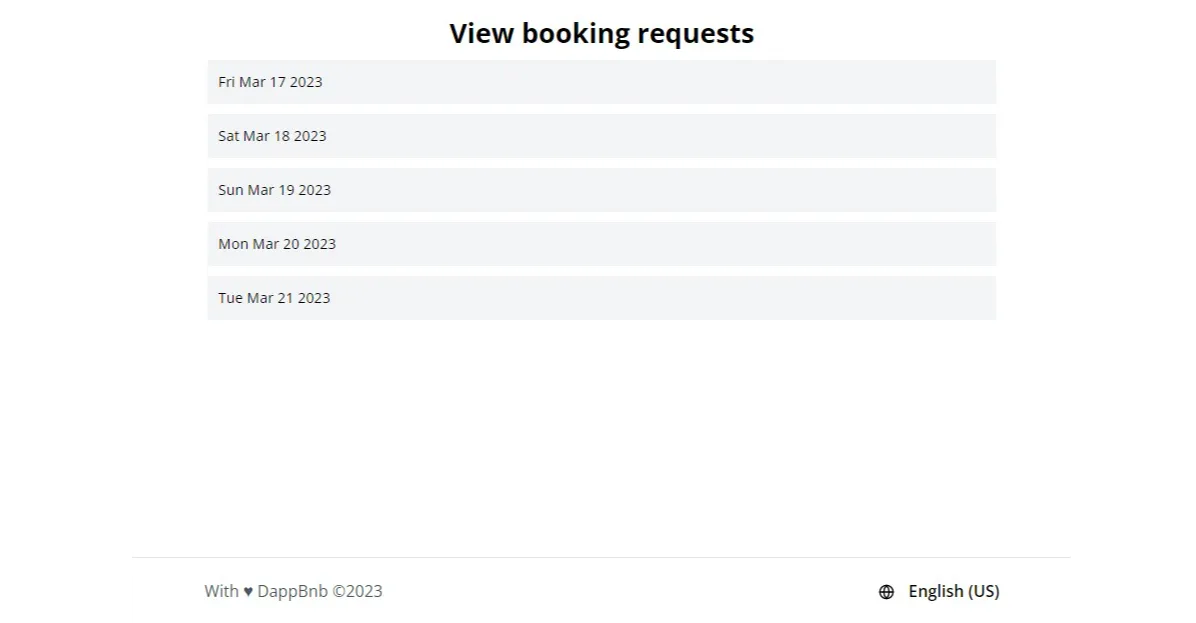Screen dimensions: 1196x623
Task: Click the DappBnb name in the footer
Action: (292, 591)
